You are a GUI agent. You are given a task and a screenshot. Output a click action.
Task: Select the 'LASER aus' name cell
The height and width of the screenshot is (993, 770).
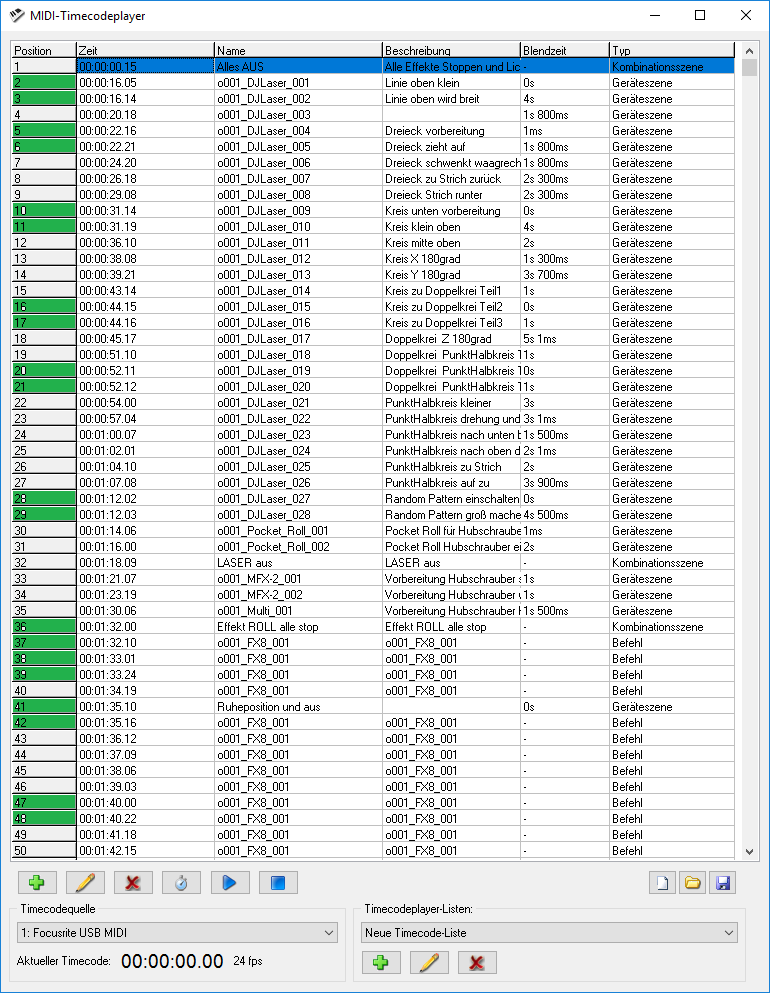pyautogui.click(x=298, y=562)
